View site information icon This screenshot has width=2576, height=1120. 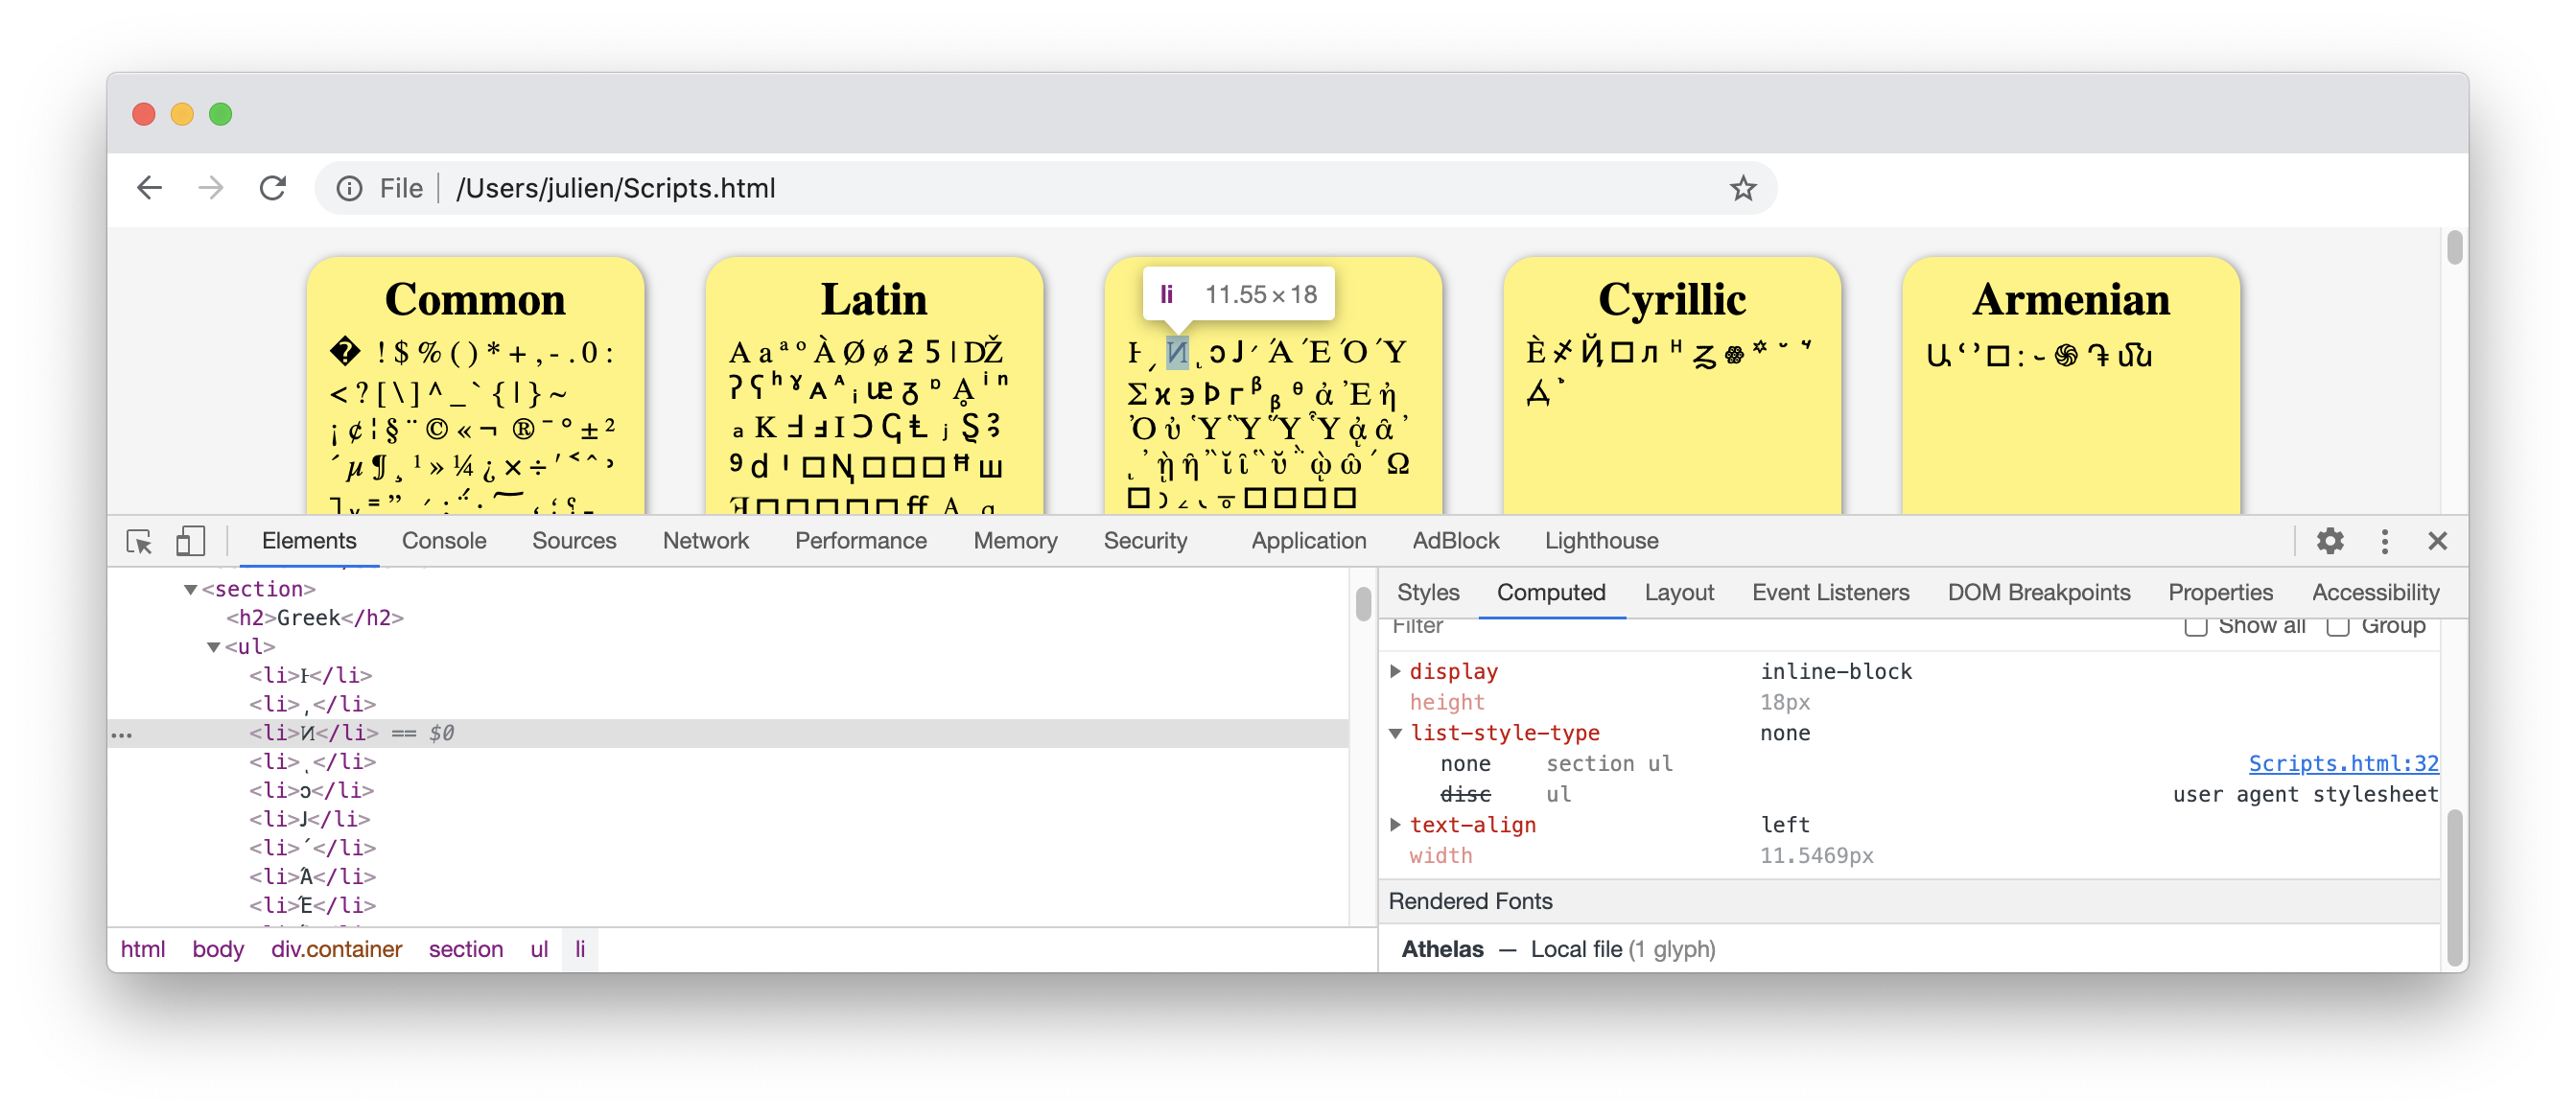coord(349,188)
